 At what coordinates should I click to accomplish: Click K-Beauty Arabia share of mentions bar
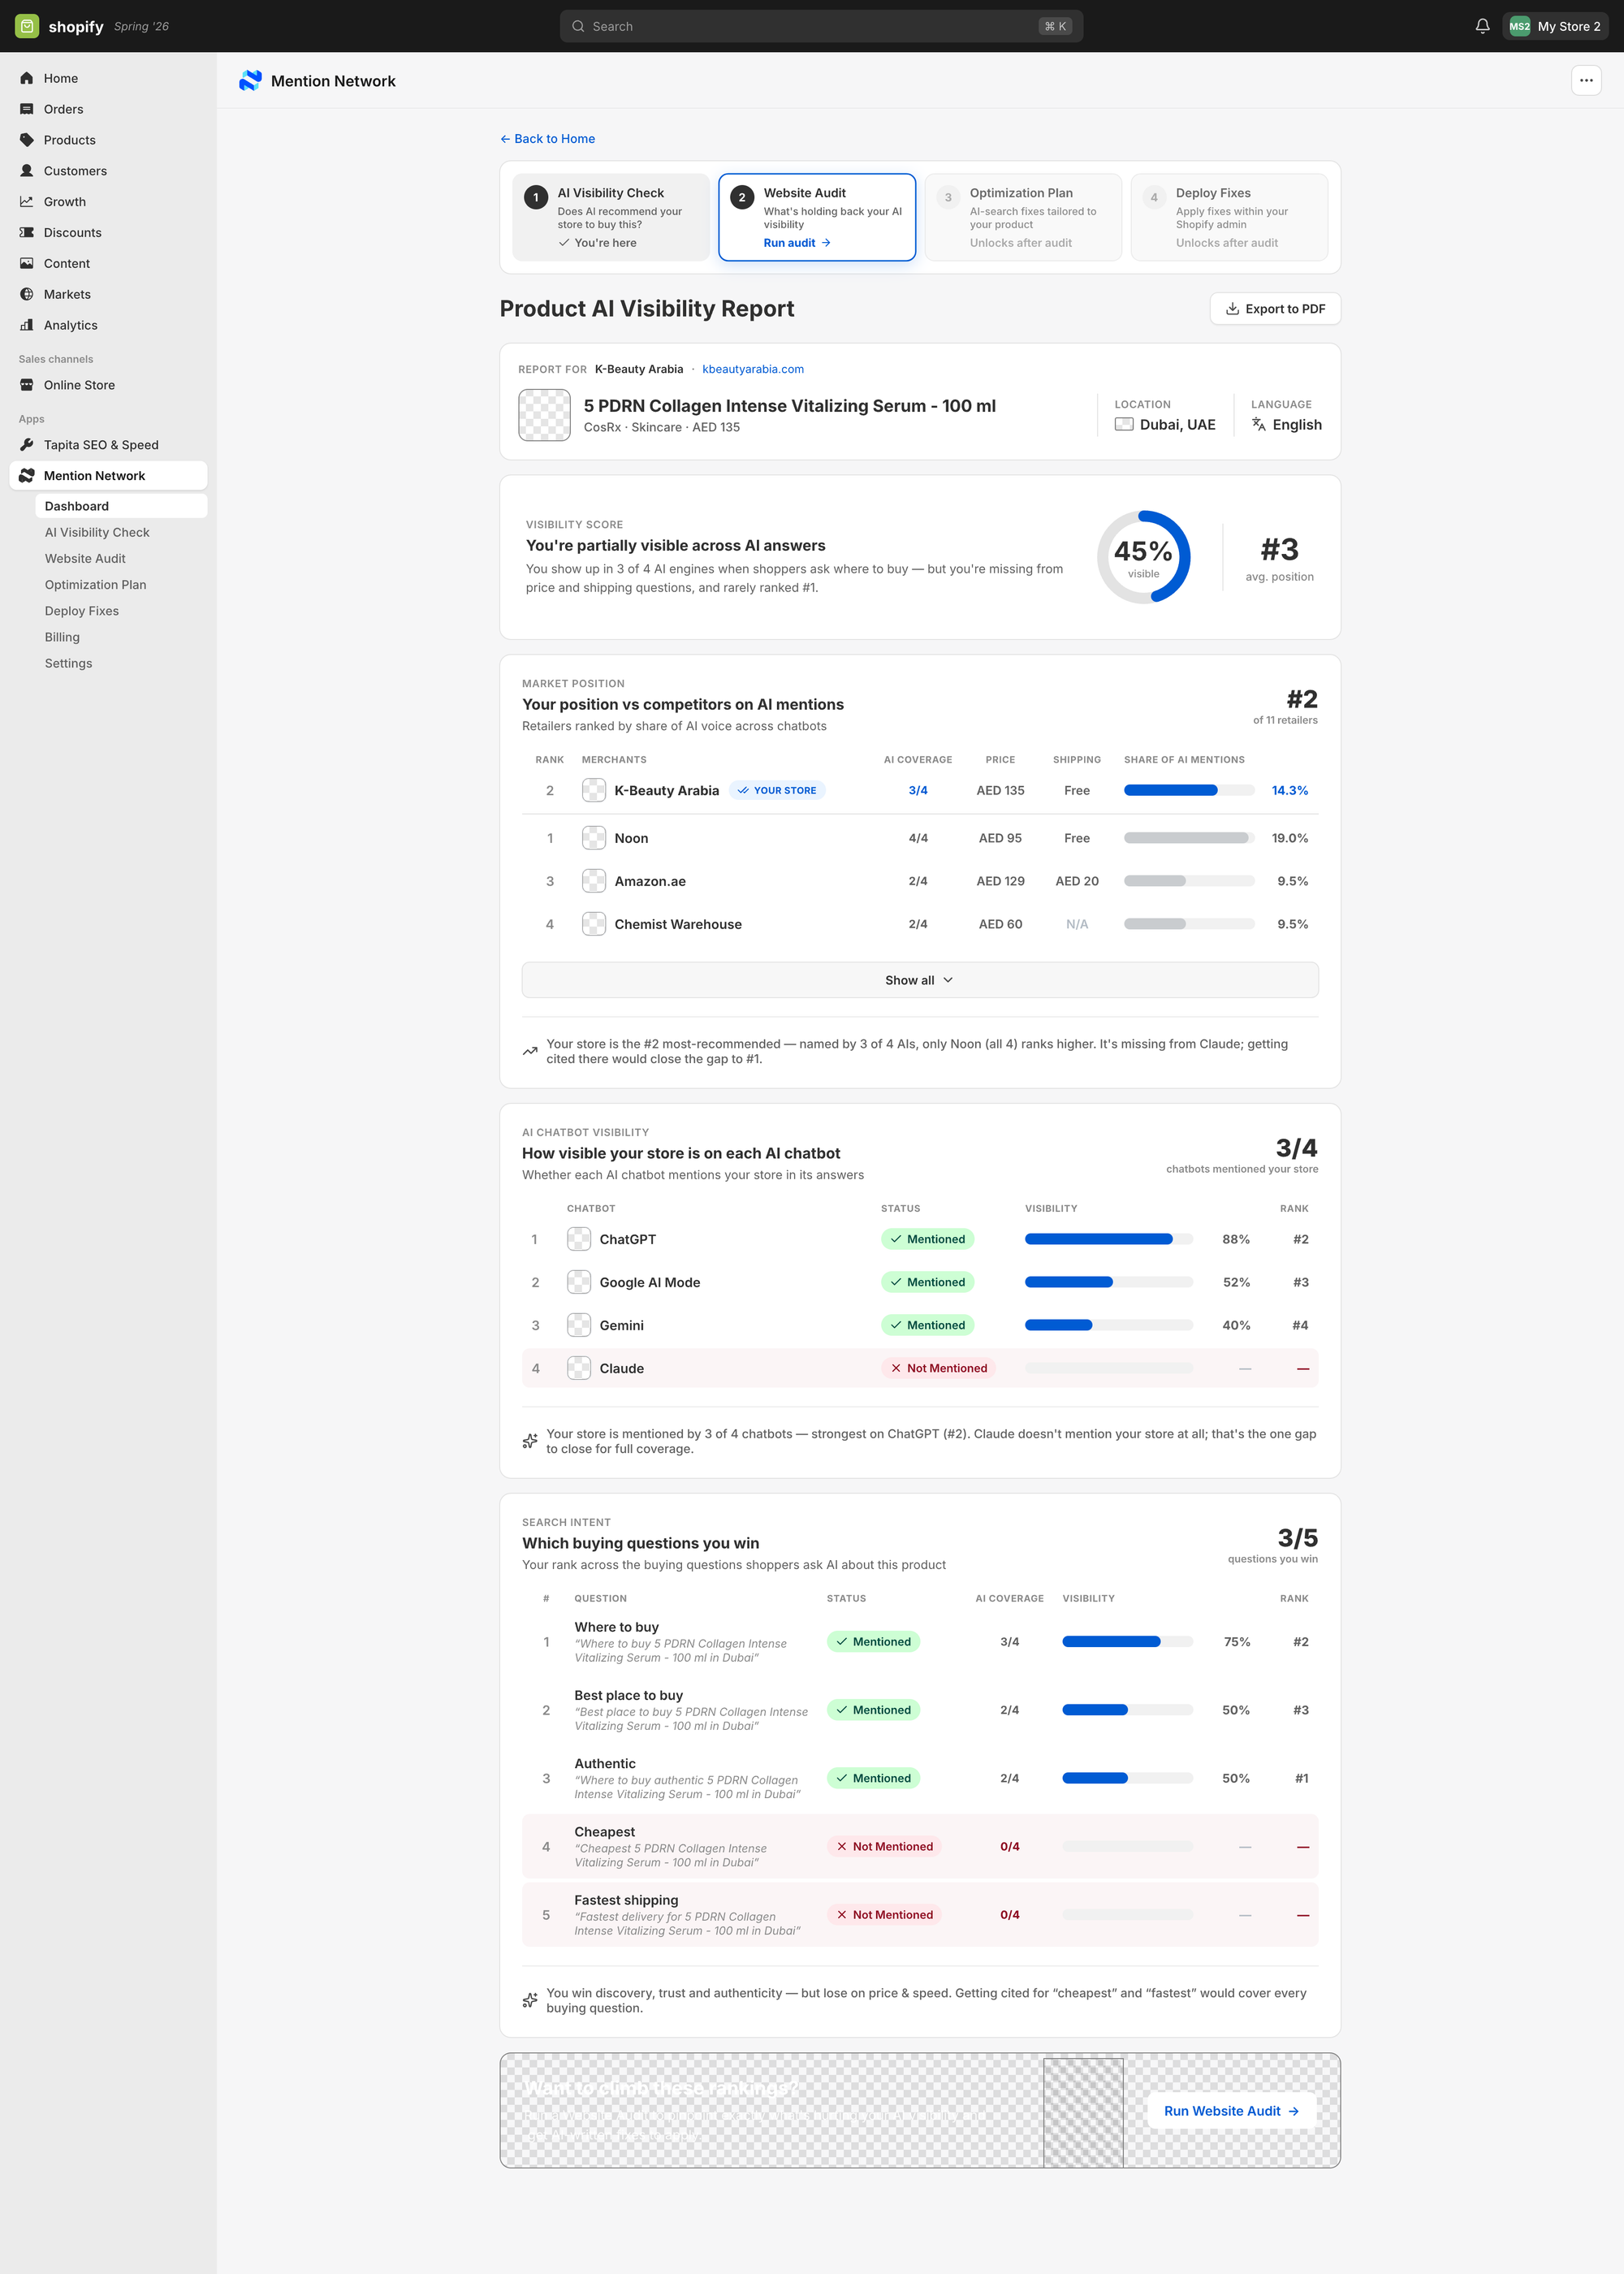[x=1189, y=790]
